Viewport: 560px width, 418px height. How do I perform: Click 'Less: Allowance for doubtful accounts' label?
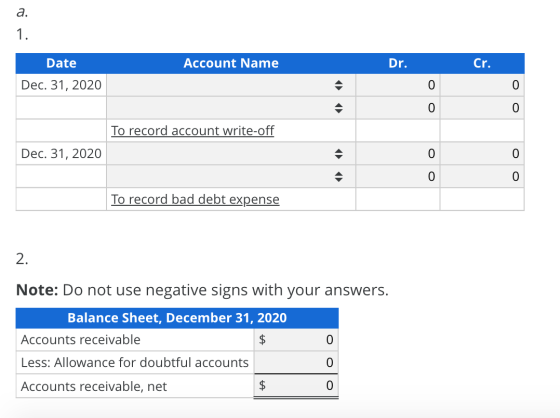click(x=135, y=363)
